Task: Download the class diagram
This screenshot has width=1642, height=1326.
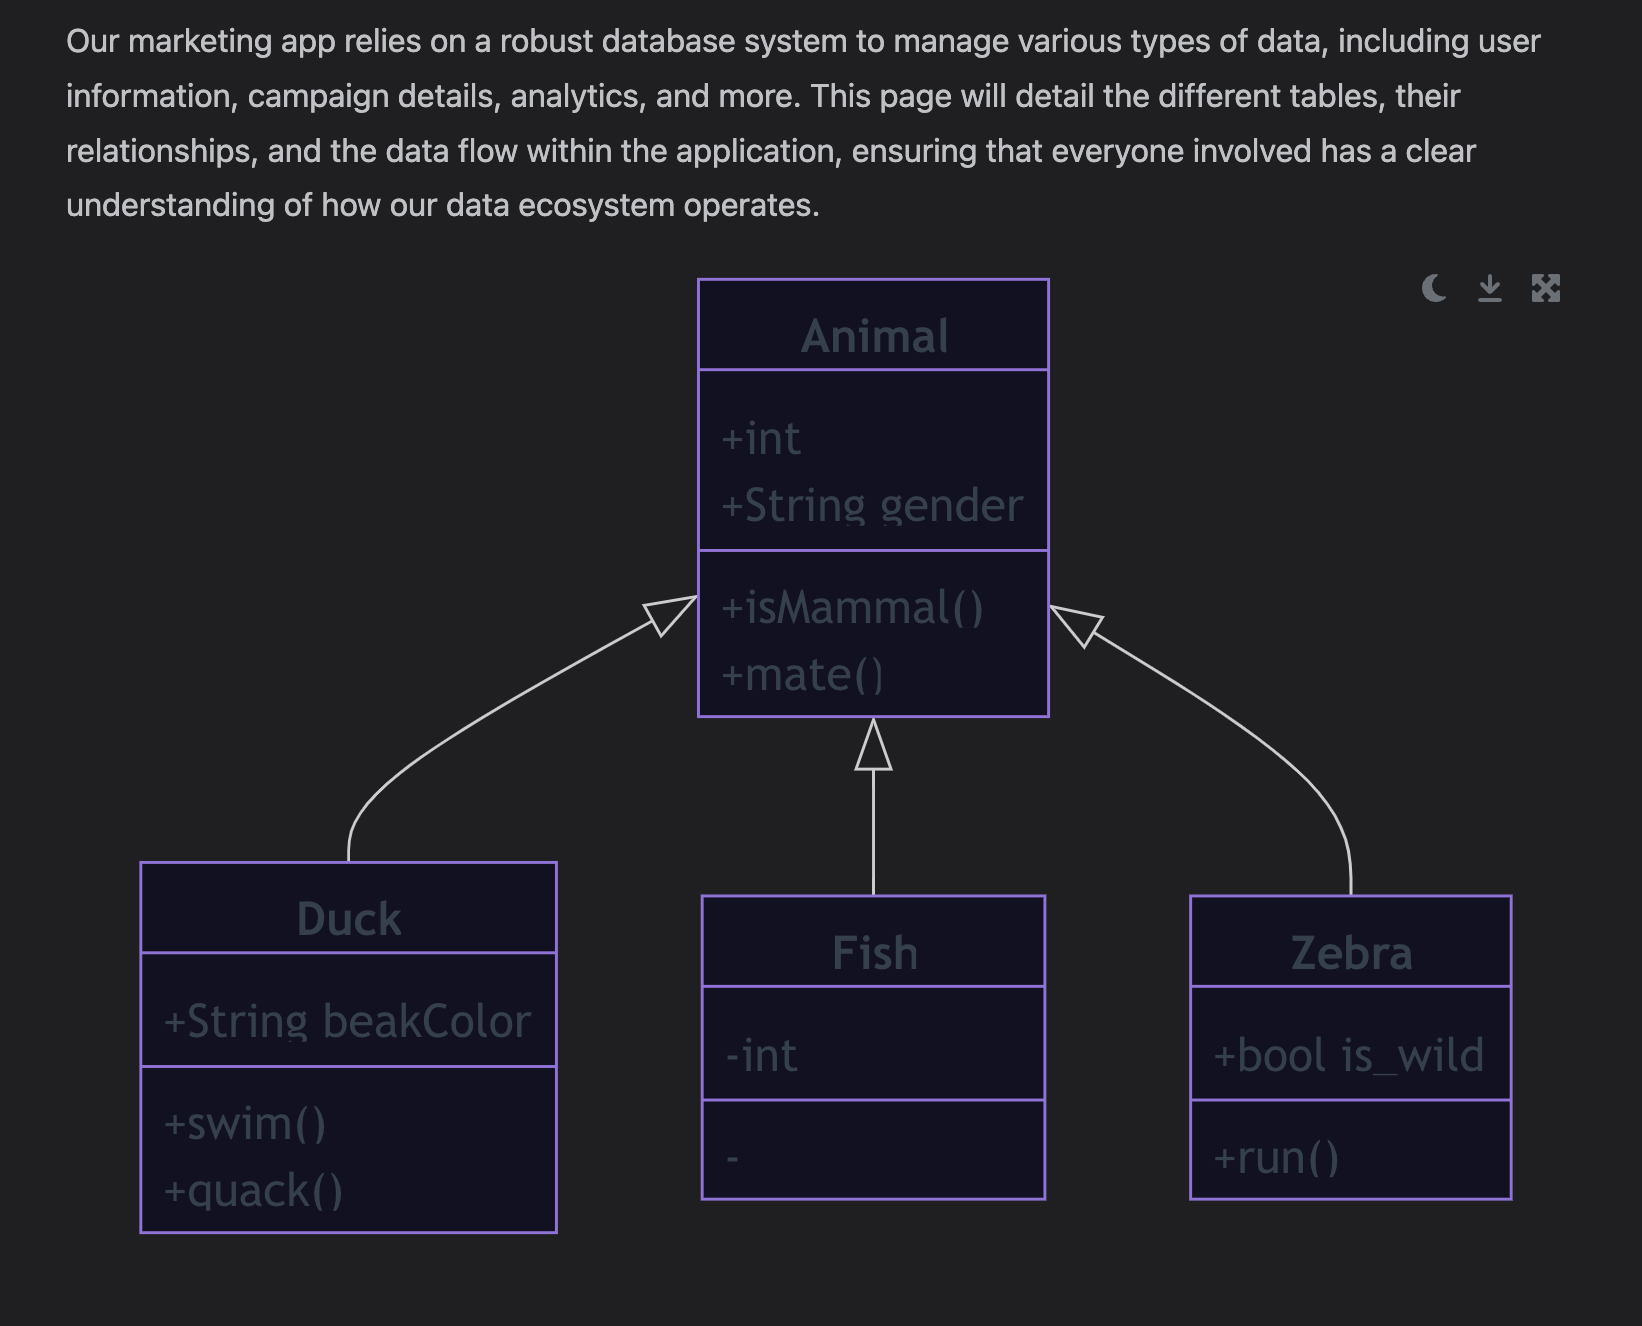Action: pos(1489,289)
